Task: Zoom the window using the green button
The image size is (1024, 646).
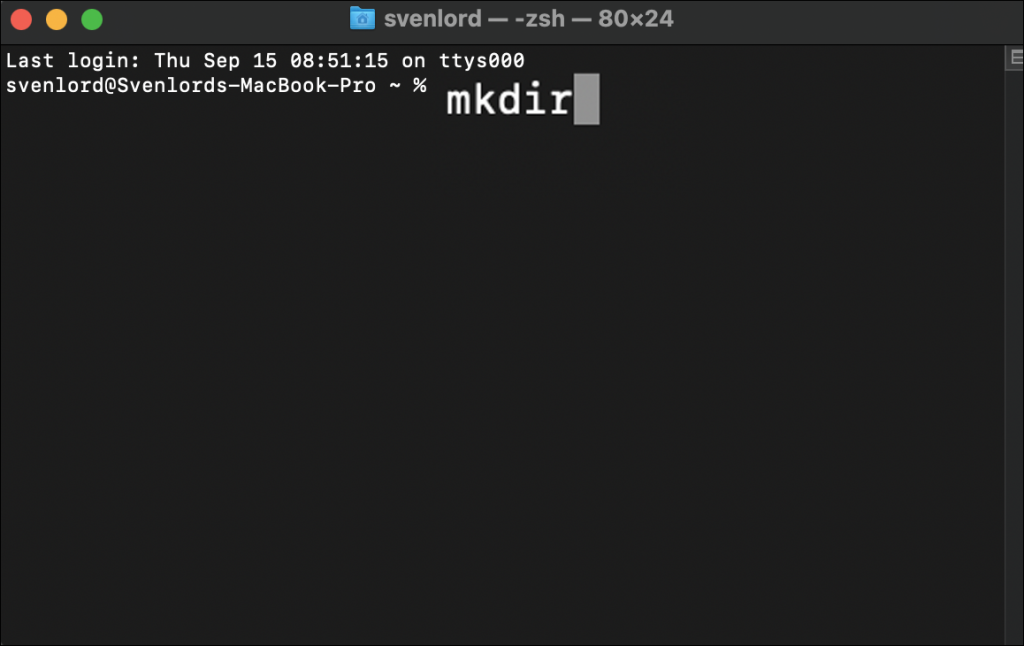Action: 92,20
